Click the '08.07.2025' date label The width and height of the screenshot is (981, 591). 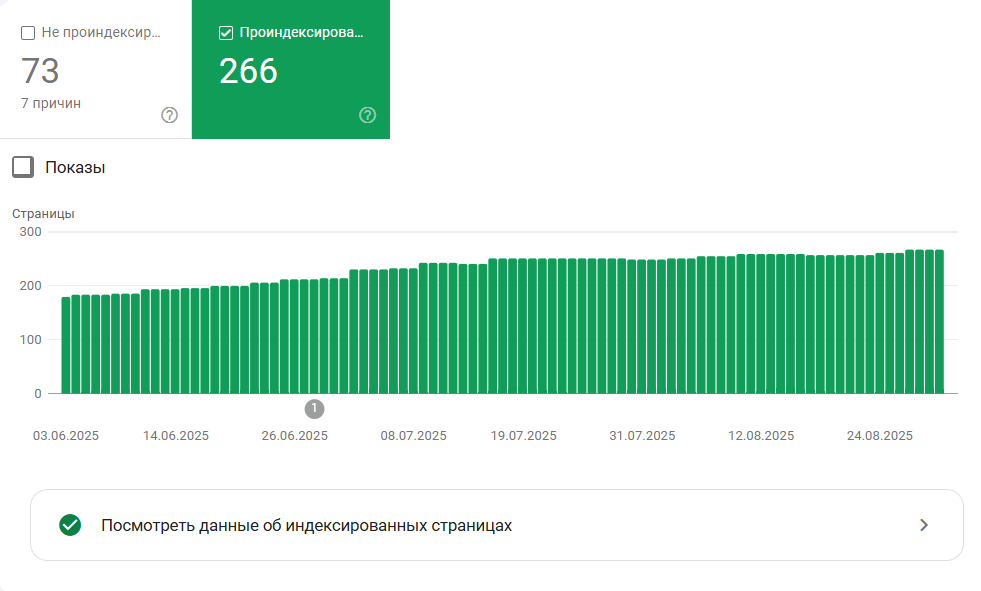coord(414,436)
